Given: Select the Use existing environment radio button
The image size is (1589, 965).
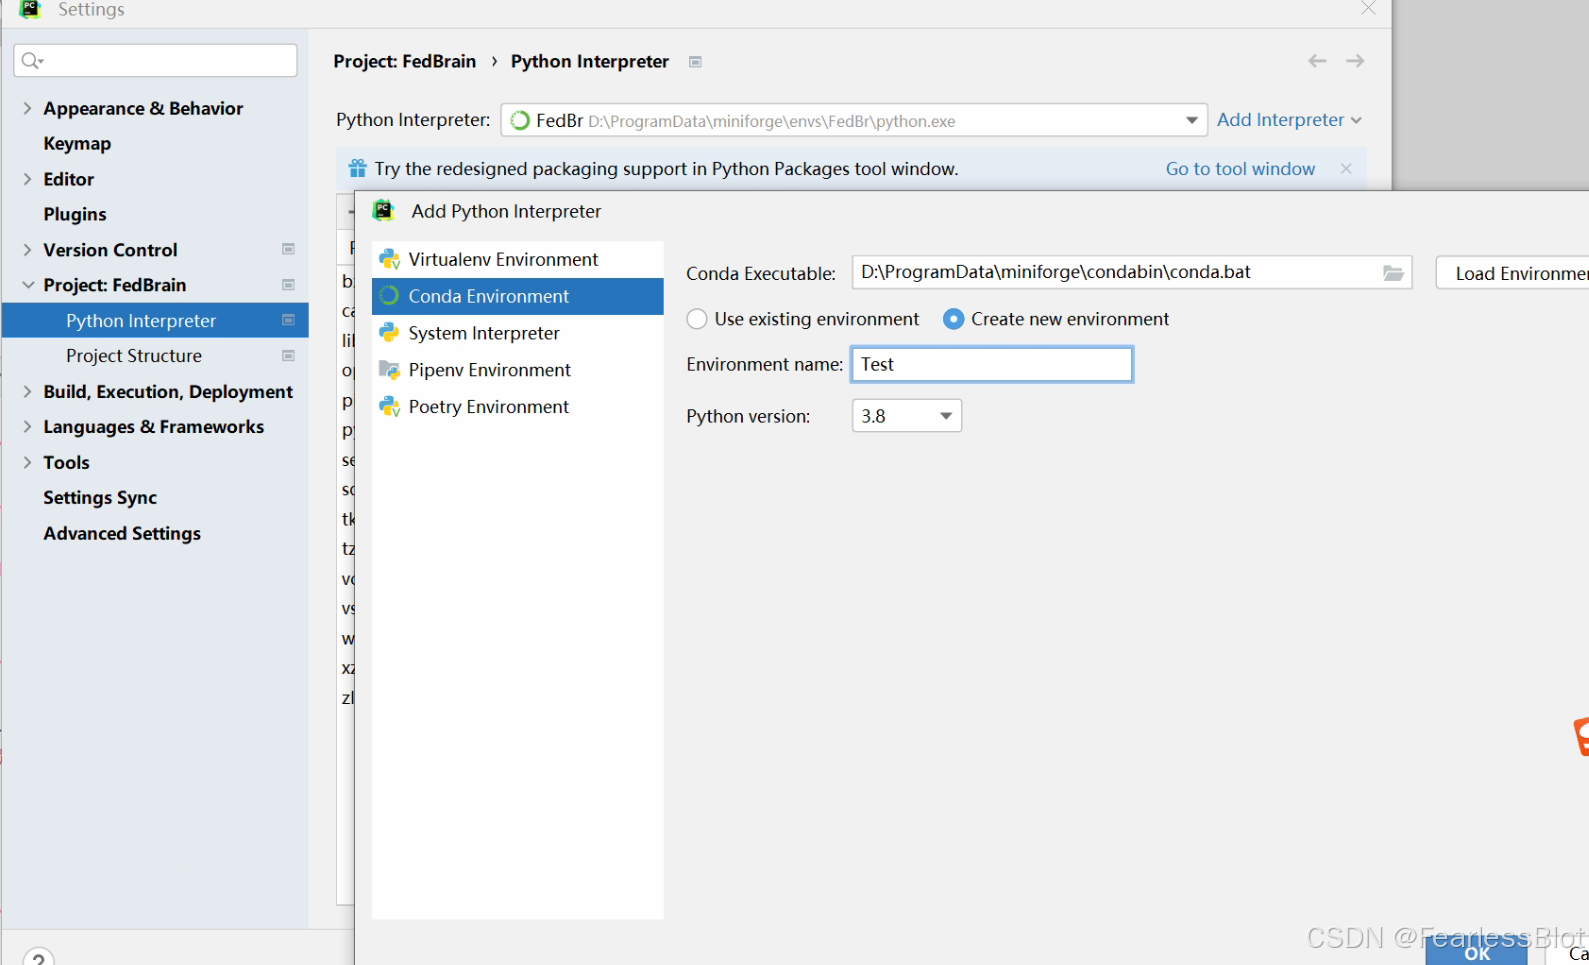Looking at the screenshot, I should [697, 319].
